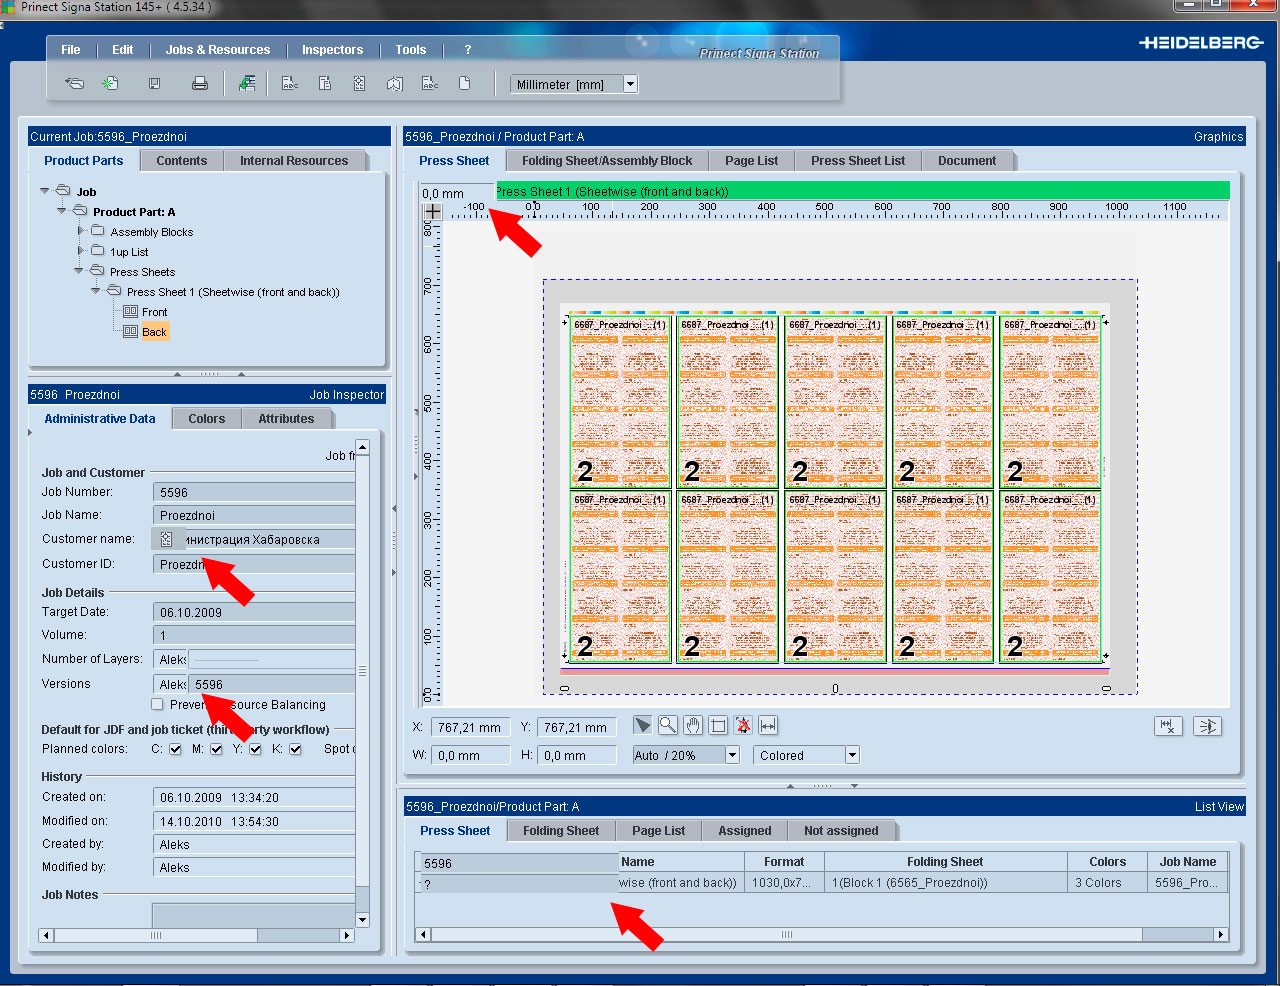Screen dimensions: 1280x986
Task: Open the File menu
Action: point(70,50)
